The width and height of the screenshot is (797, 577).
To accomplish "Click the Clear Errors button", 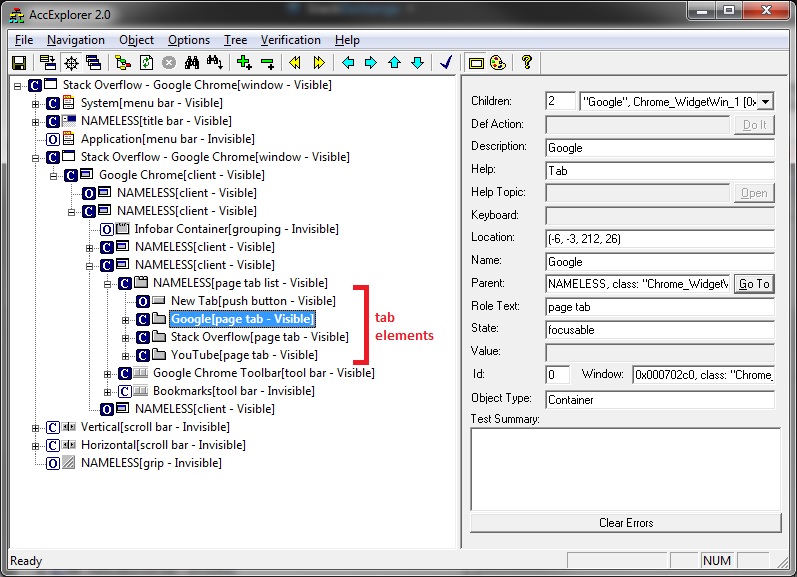I will [x=626, y=523].
